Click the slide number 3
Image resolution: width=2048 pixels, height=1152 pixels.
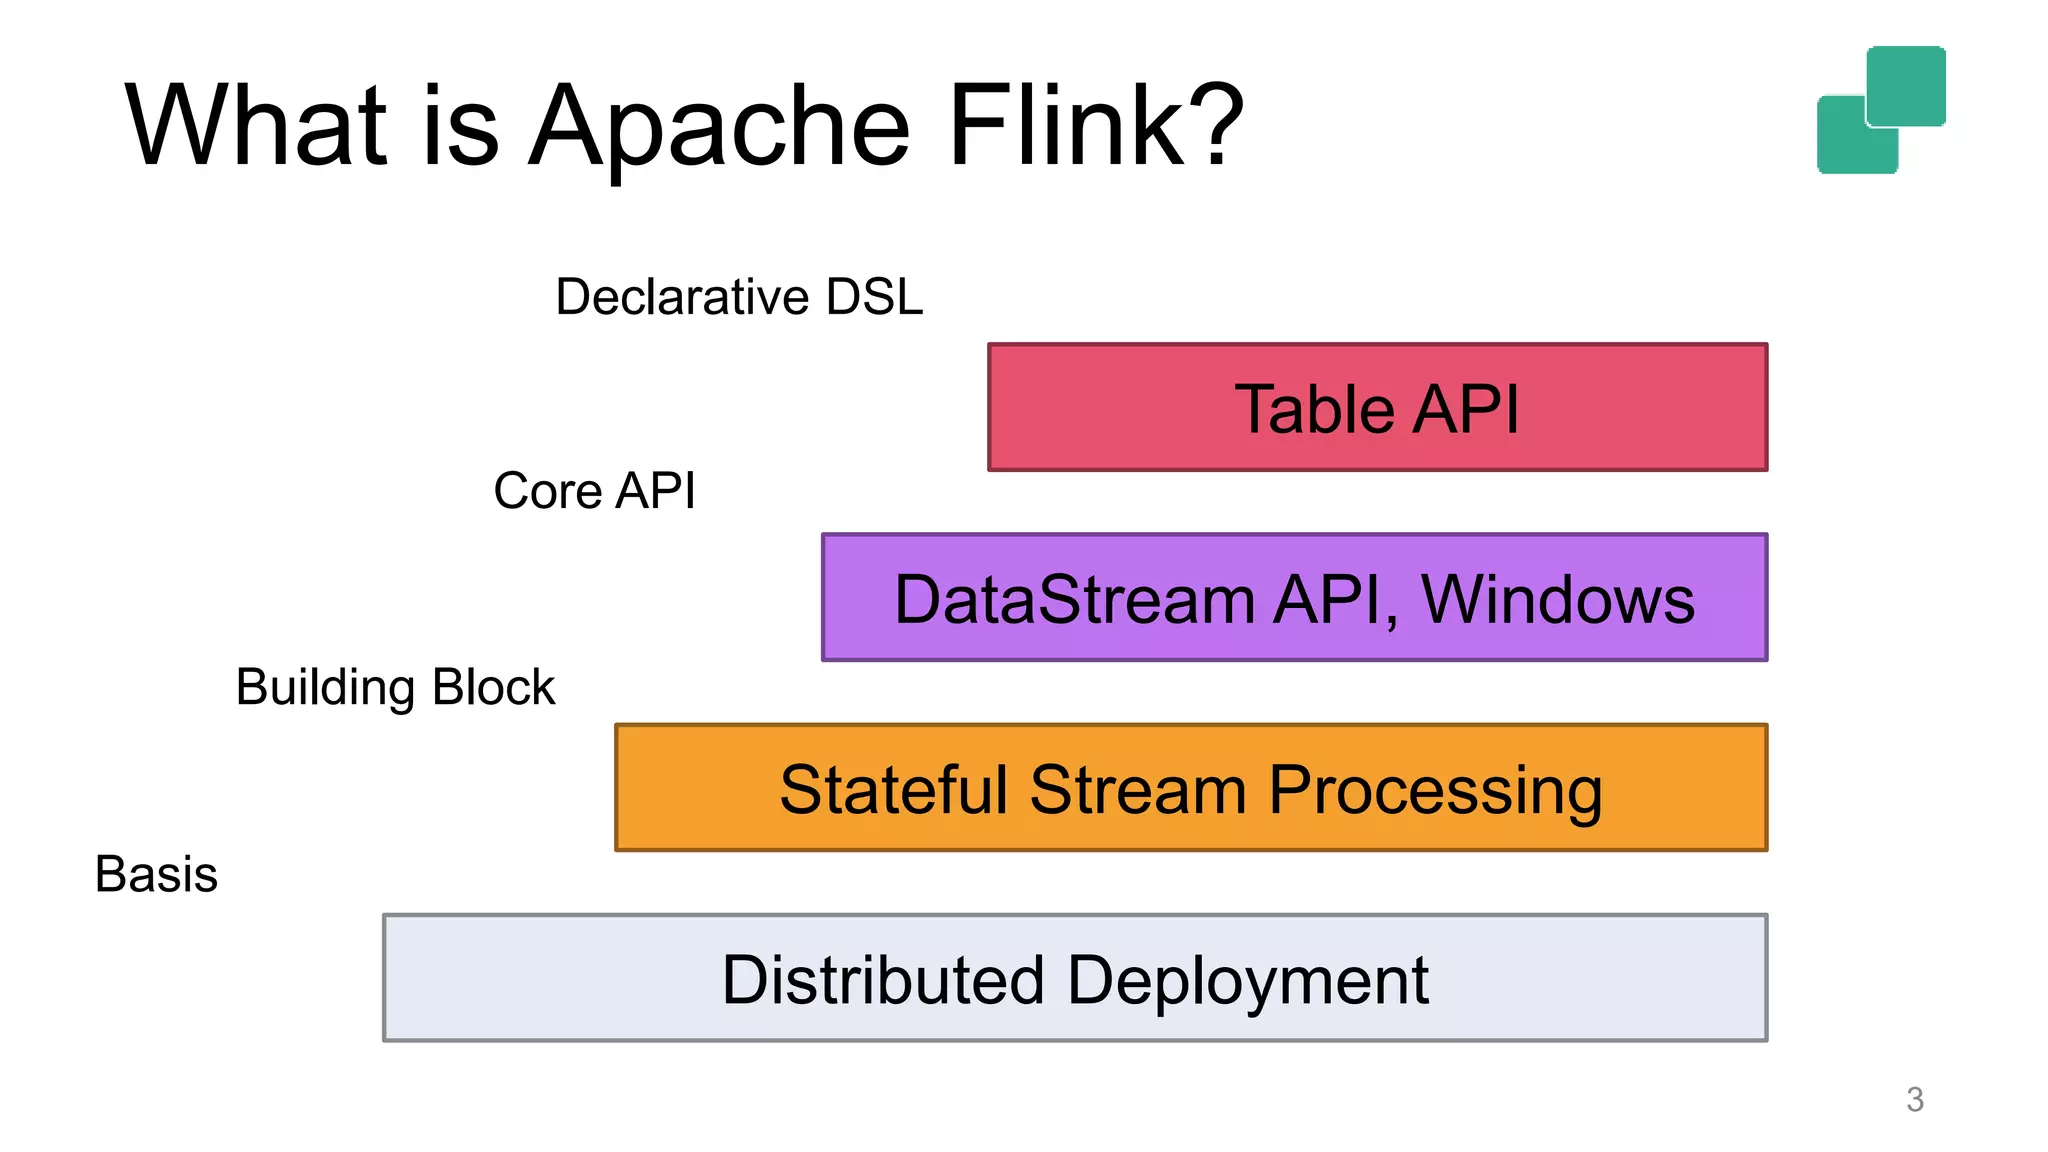click(x=1914, y=1100)
